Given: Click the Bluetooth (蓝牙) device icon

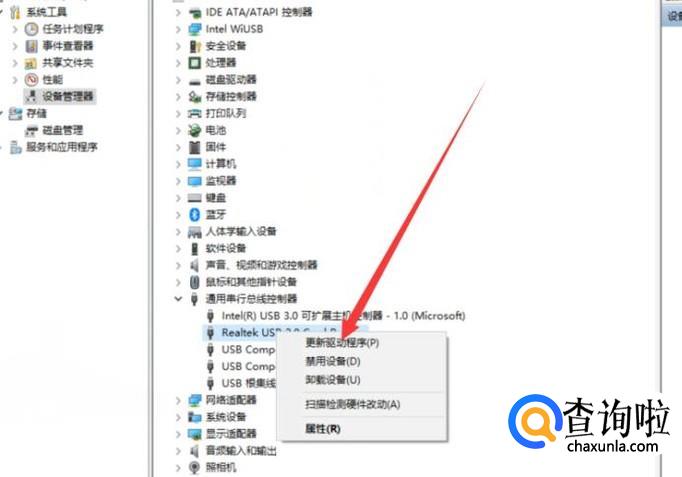Looking at the screenshot, I should [194, 214].
